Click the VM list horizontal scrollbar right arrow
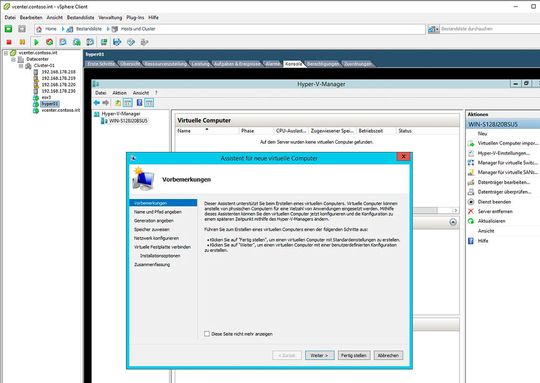540x383 pixels. tap(455, 210)
